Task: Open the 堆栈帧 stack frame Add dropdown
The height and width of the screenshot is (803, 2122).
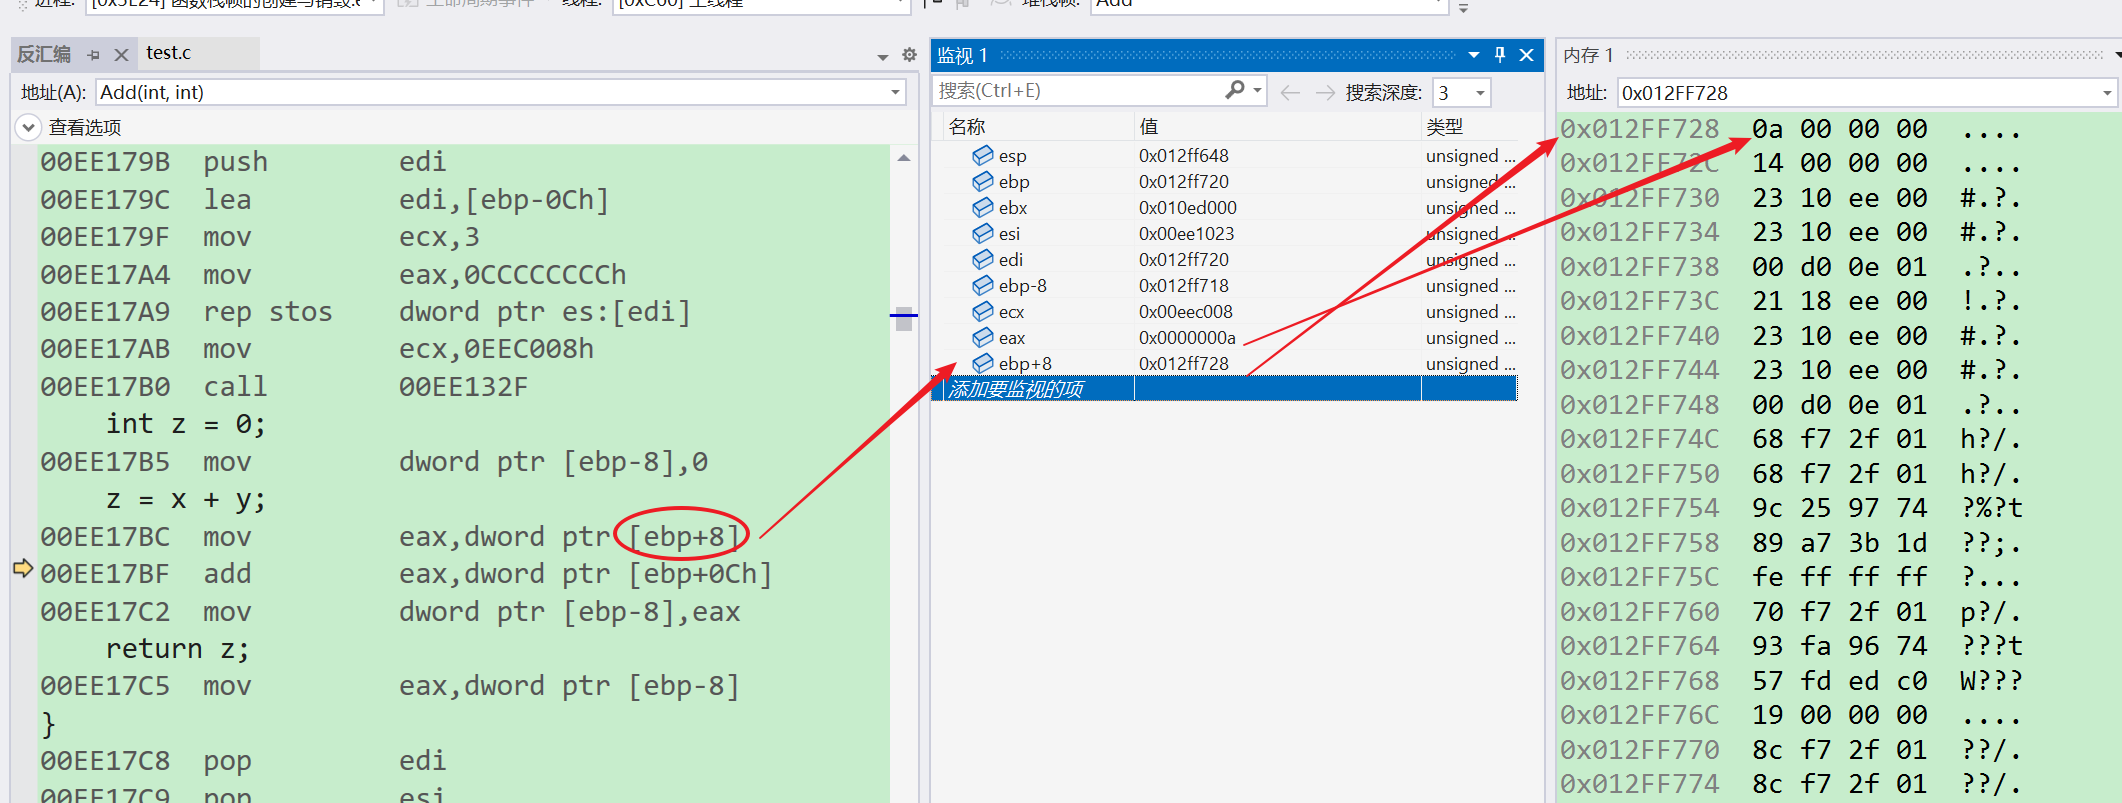Action: pos(1438,3)
